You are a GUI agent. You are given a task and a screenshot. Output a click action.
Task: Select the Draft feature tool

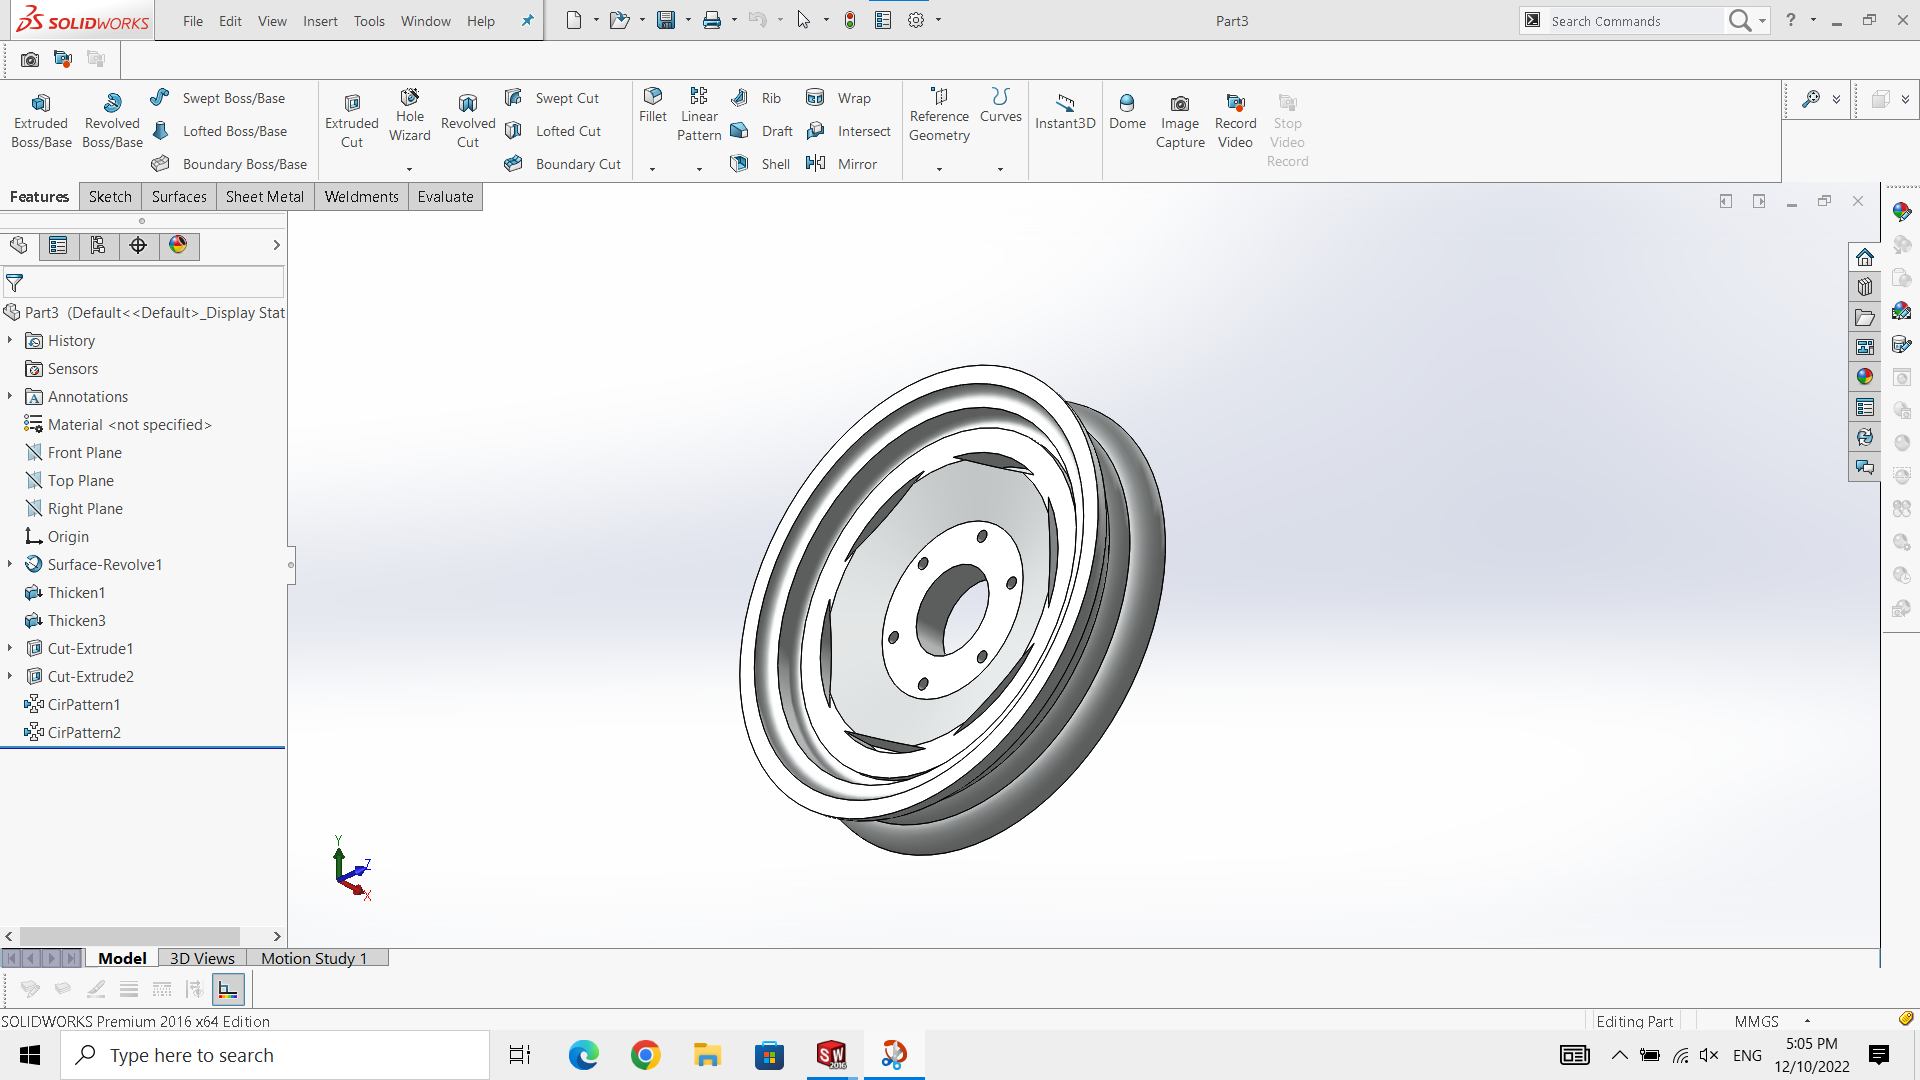[761, 131]
